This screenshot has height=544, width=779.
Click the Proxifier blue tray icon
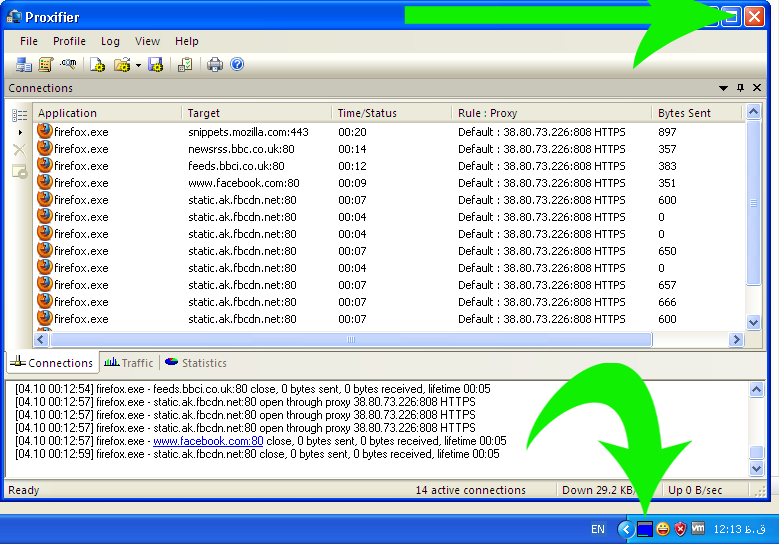pyautogui.click(x=644, y=530)
